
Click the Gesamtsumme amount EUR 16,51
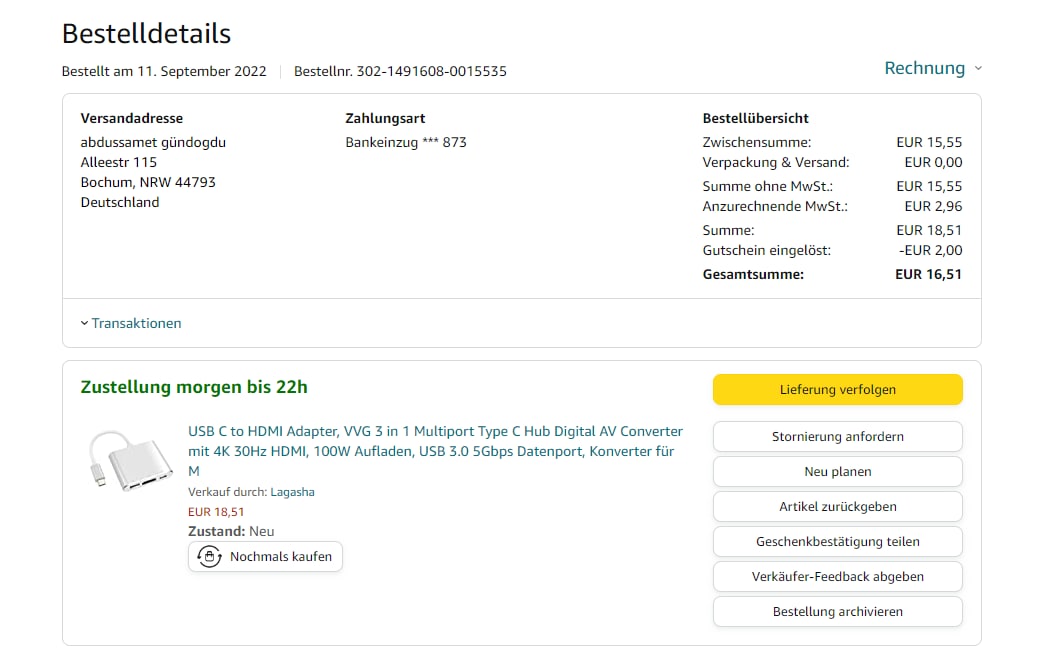click(928, 274)
